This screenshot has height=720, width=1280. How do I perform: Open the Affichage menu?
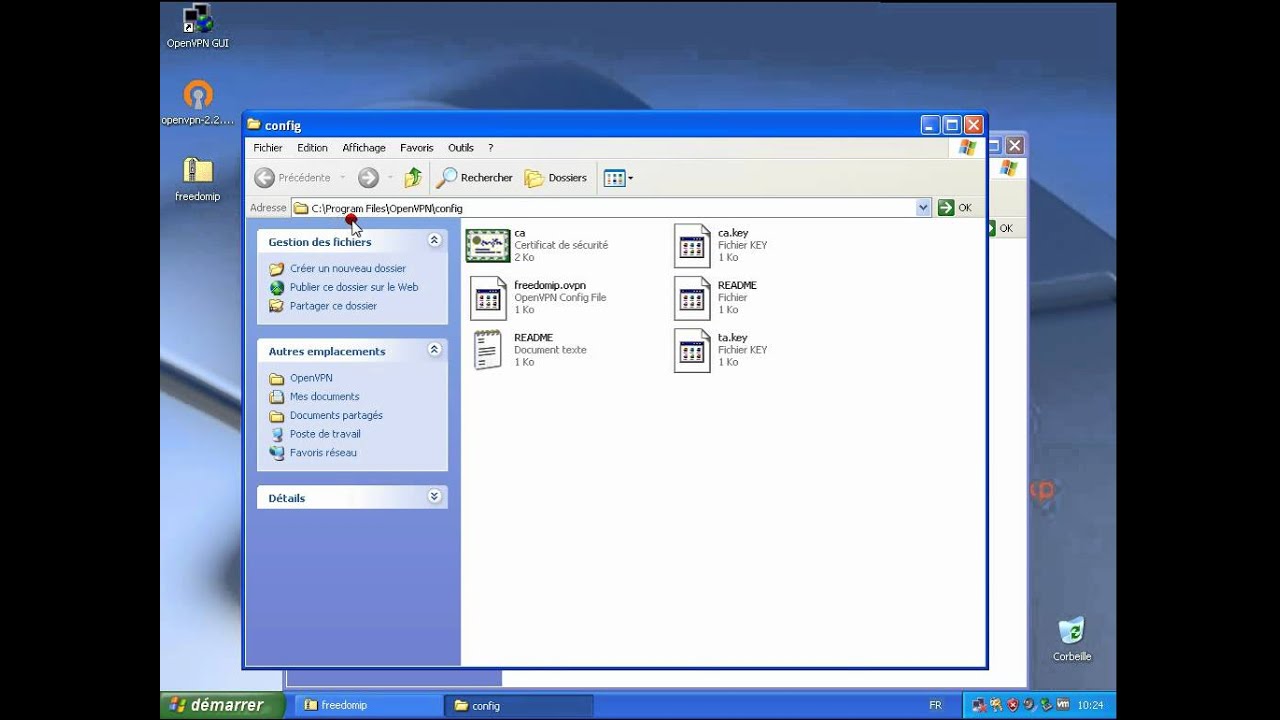tap(364, 148)
